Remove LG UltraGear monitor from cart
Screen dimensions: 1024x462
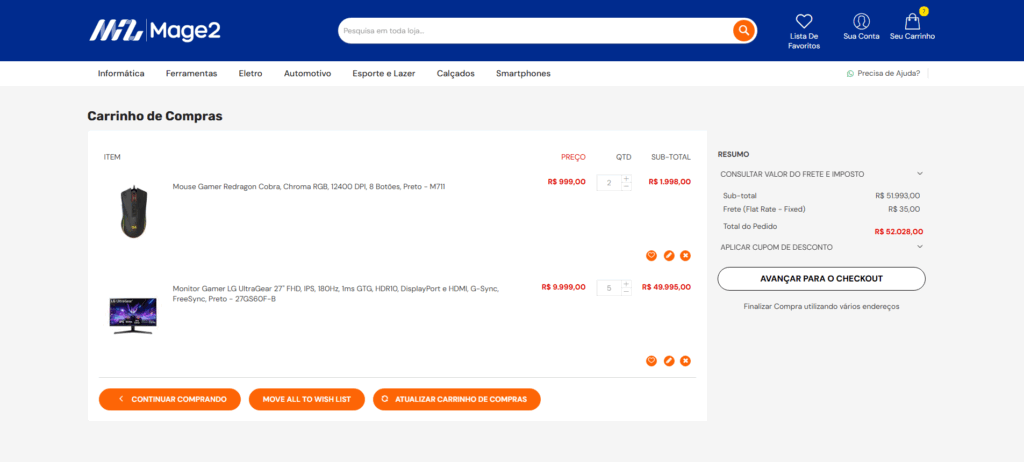pyautogui.click(x=685, y=361)
